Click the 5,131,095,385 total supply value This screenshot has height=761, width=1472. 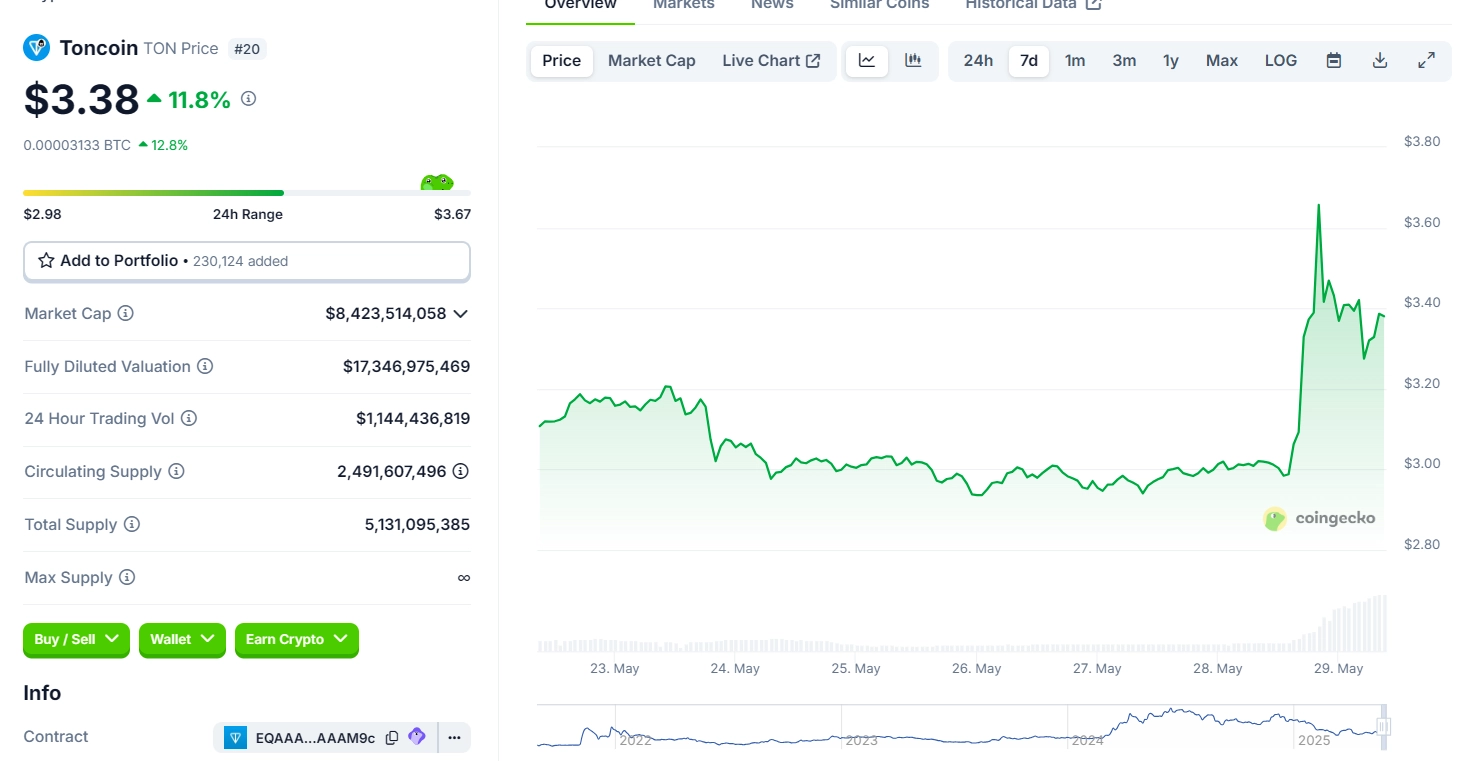pyautogui.click(x=417, y=525)
